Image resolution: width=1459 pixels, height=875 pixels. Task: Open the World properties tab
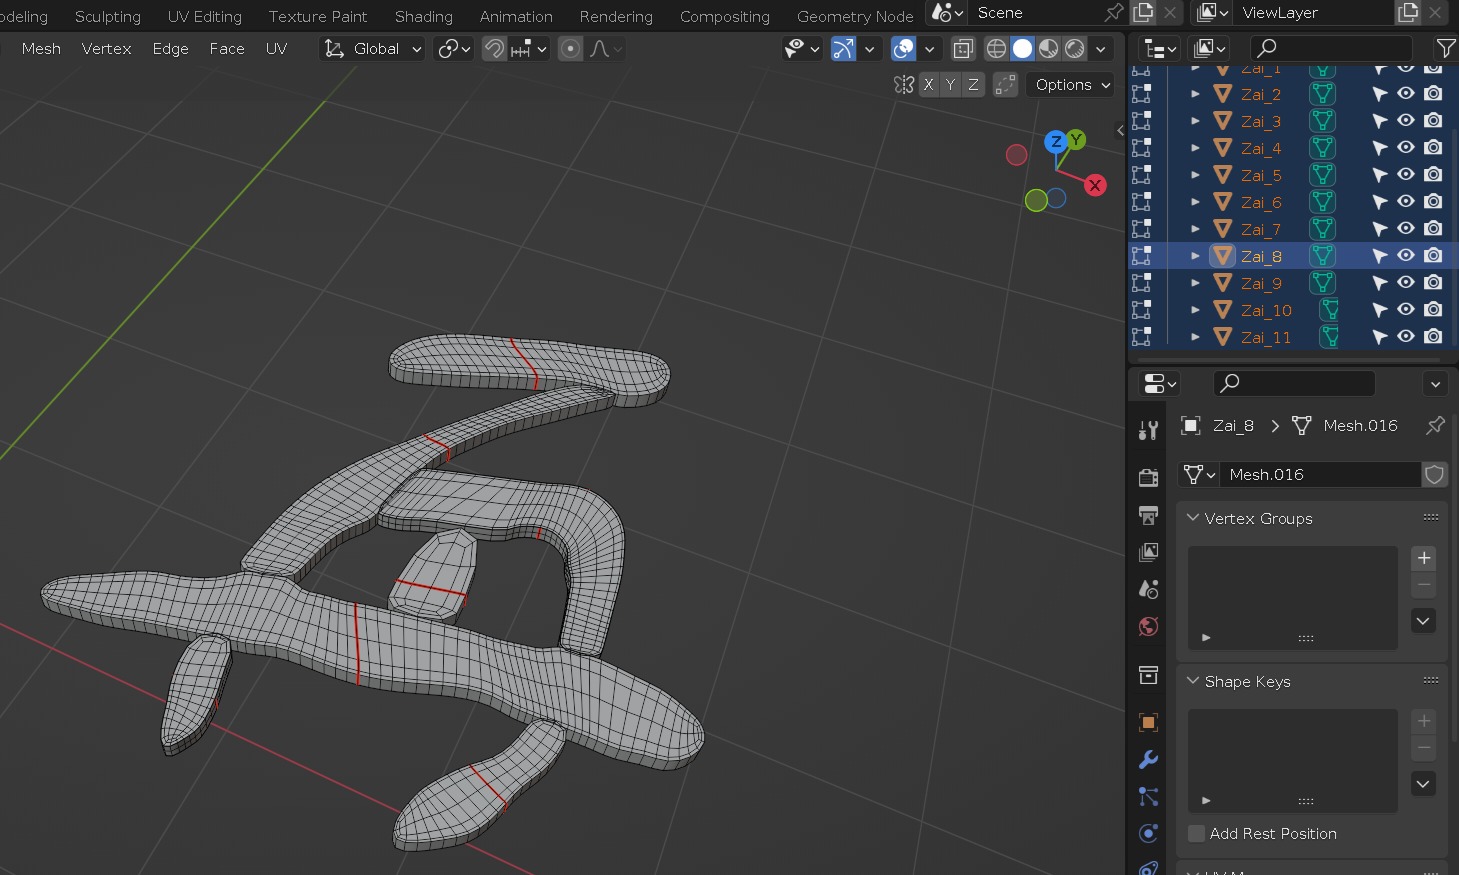tap(1148, 627)
